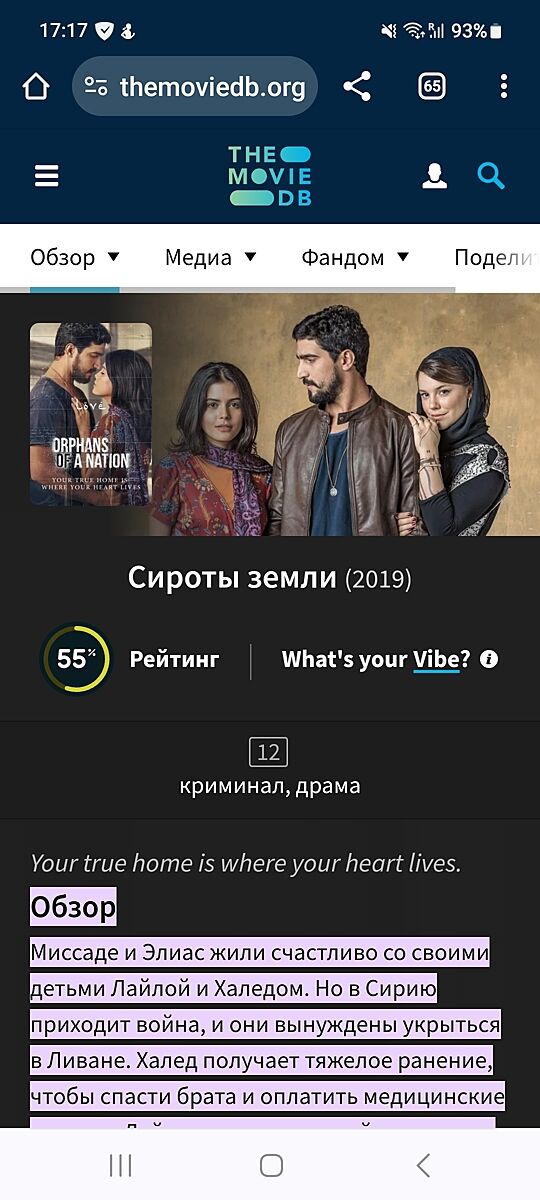Click the What's your Vibe link
Image resolution: width=540 pixels, height=1200 pixels.
[x=376, y=659]
